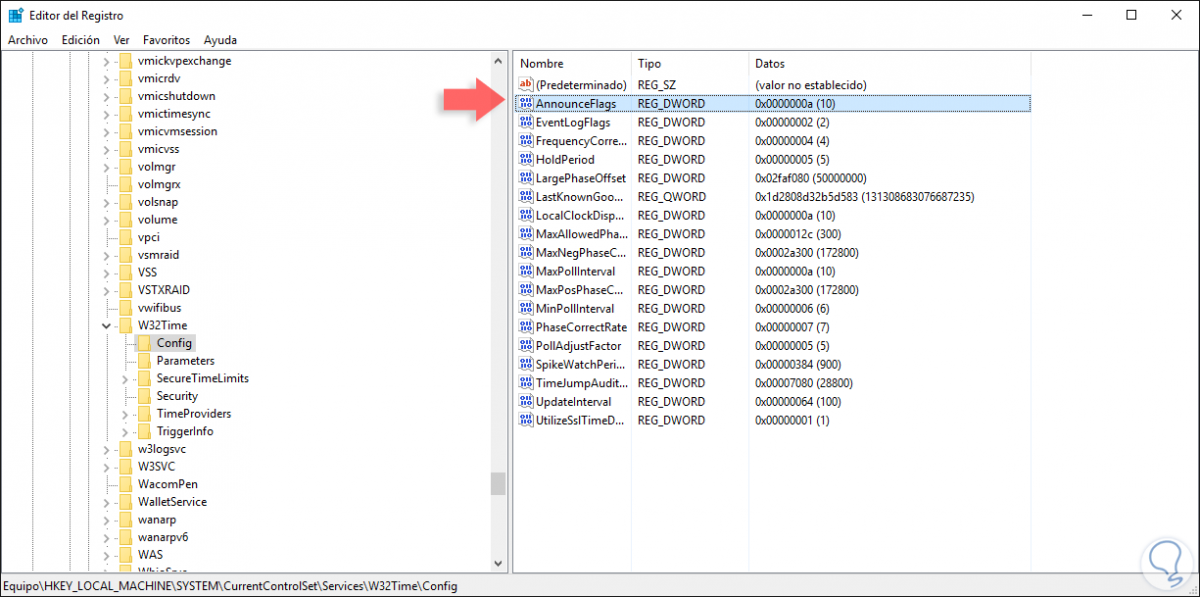Click the tree pane vertical scrollbar thumb
Viewport: 1200px width, 597px height.
point(498,483)
